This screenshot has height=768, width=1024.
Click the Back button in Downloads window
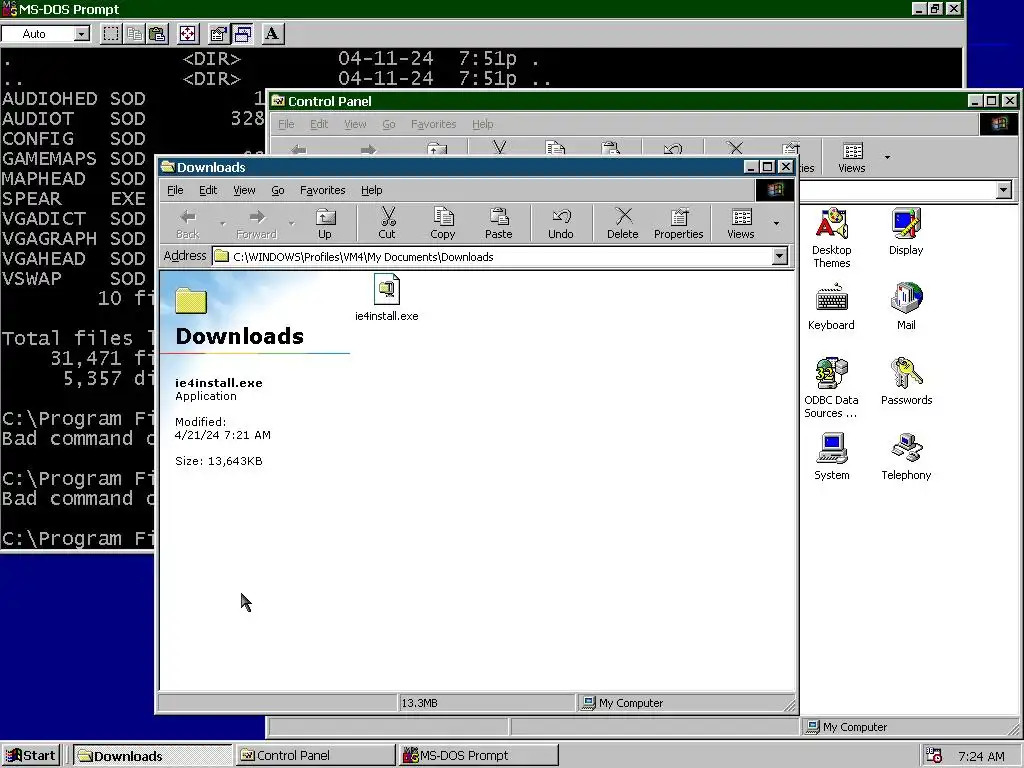[188, 223]
